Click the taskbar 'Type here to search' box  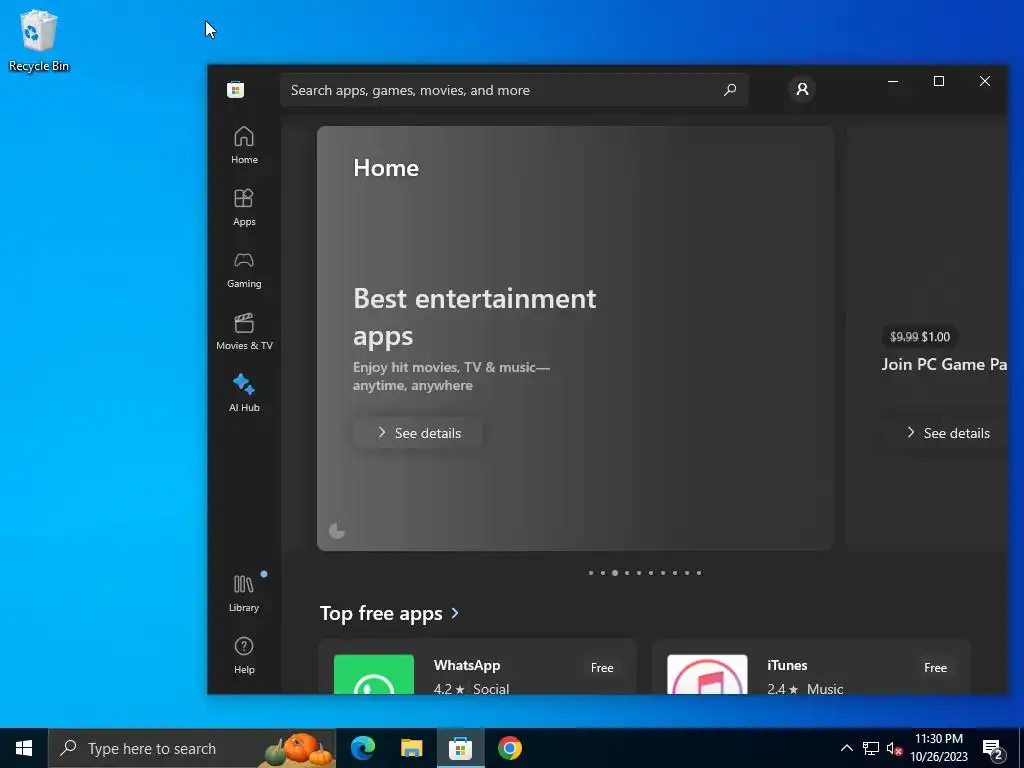point(192,748)
